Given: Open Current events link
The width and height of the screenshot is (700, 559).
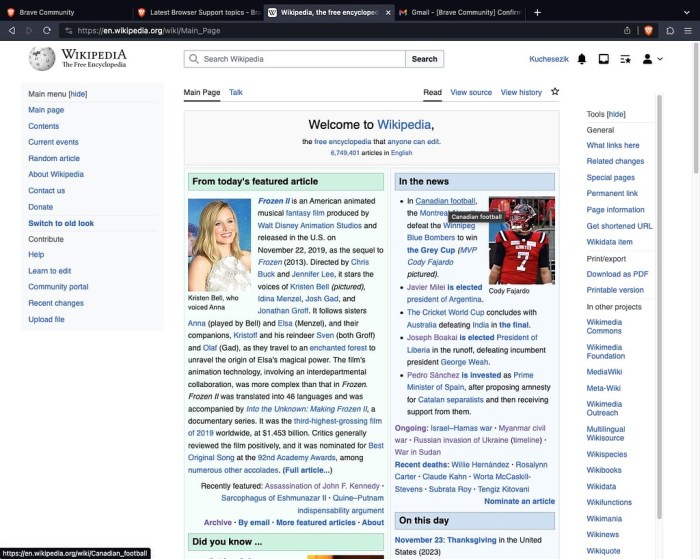Looking at the screenshot, I should click(x=53, y=142).
